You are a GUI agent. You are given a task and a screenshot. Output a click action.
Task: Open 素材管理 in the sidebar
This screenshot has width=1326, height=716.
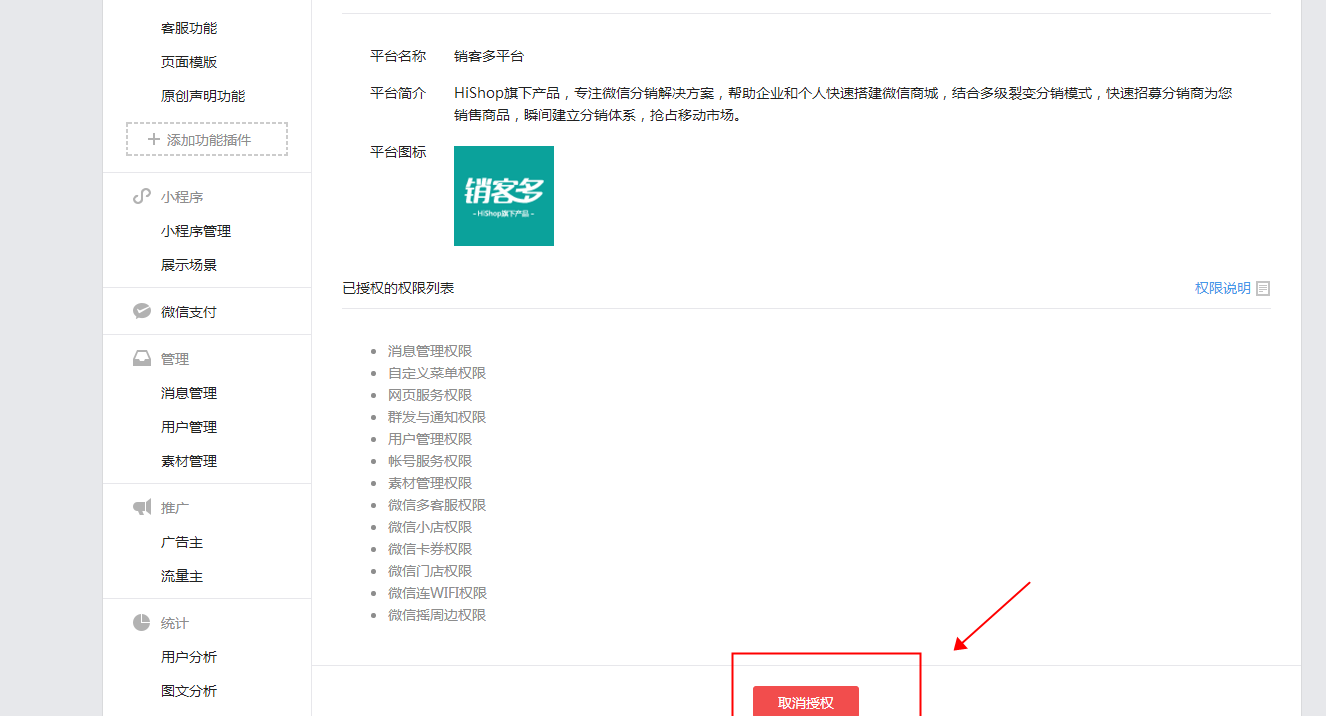tap(189, 461)
